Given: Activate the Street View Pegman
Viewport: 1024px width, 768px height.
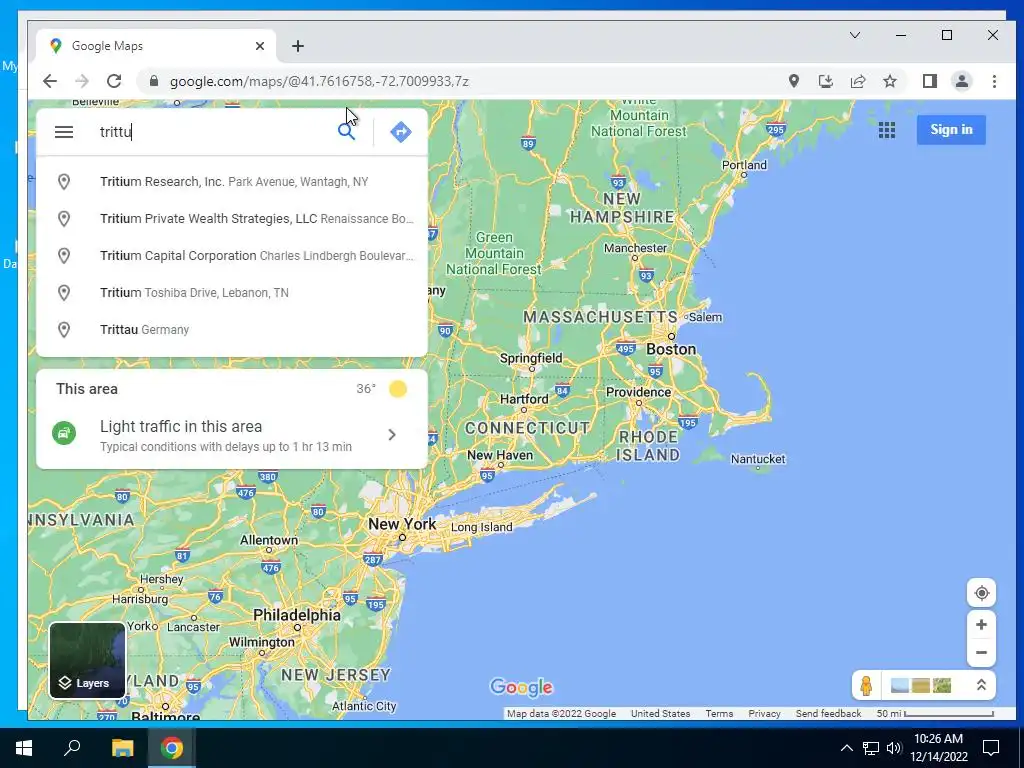Looking at the screenshot, I should [x=866, y=686].
